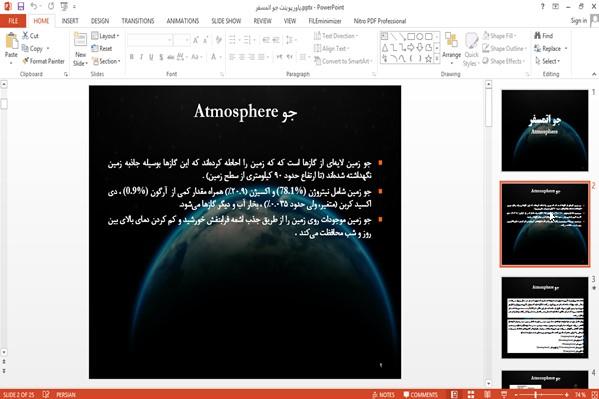
Task: Toggle Italic formatting
Action: [x=141, y=57]
